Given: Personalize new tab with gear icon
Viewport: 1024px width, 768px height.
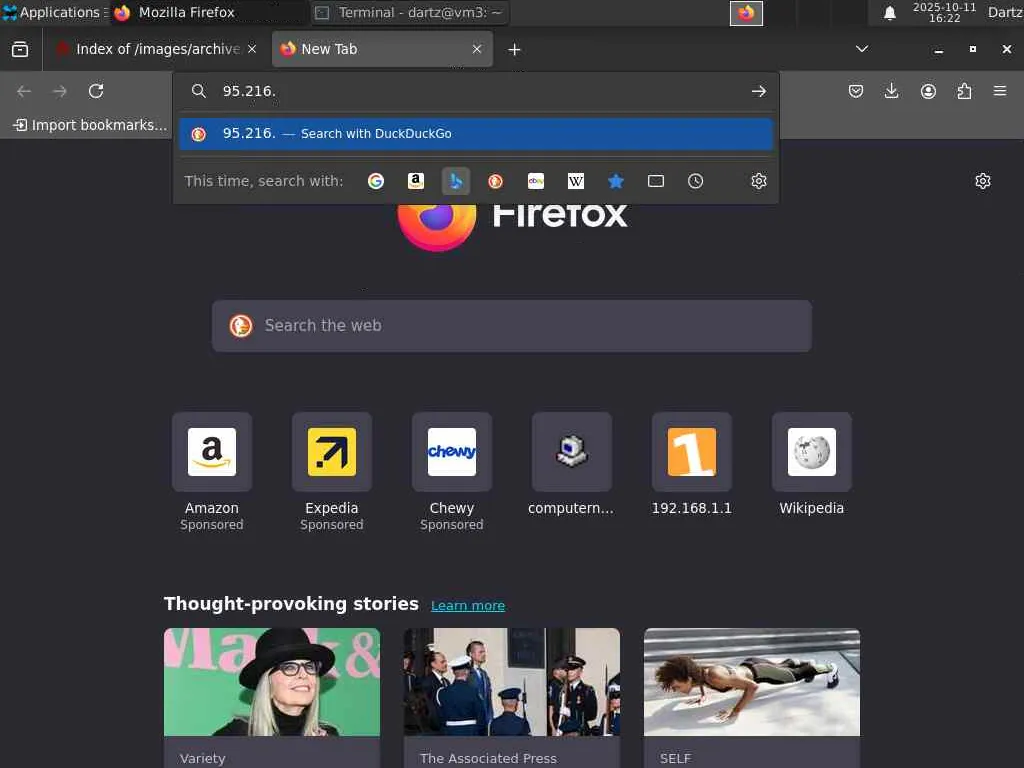Looking at the screenshot, I should [x=983, y=181].
